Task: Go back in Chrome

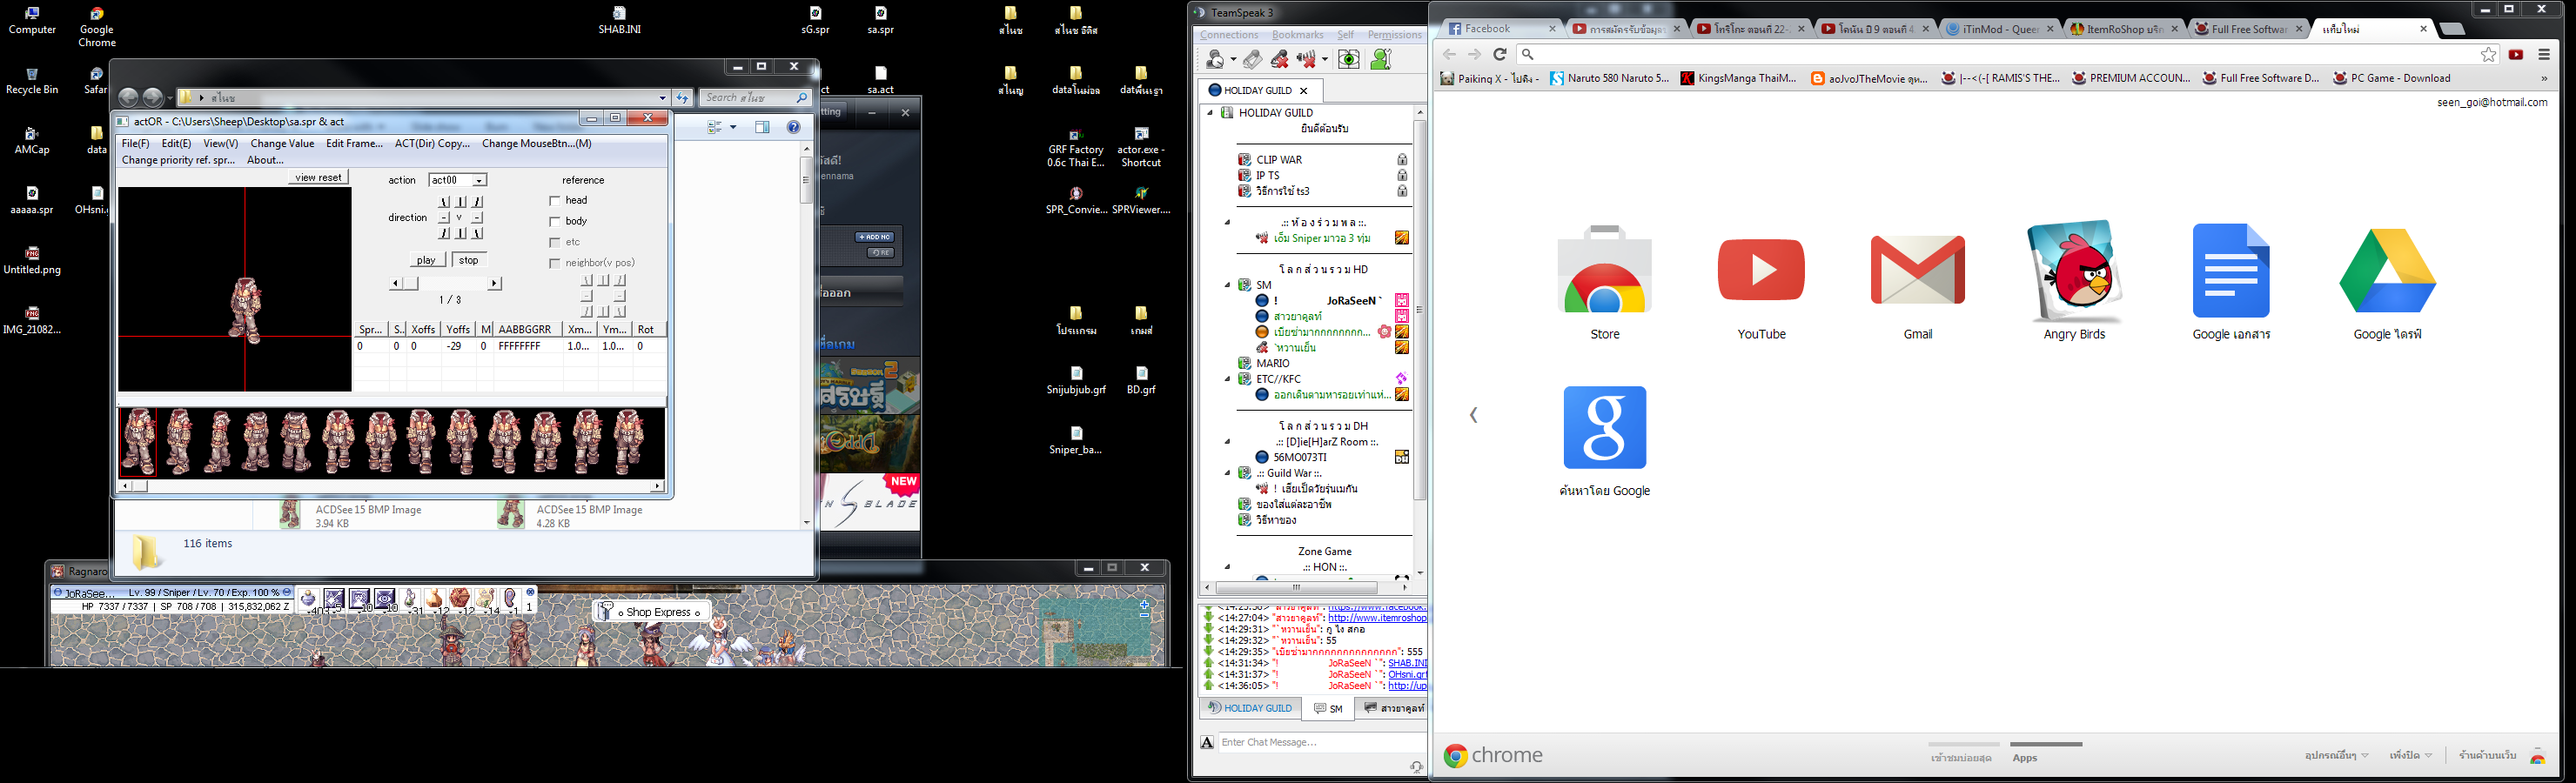Action: 1449,55
